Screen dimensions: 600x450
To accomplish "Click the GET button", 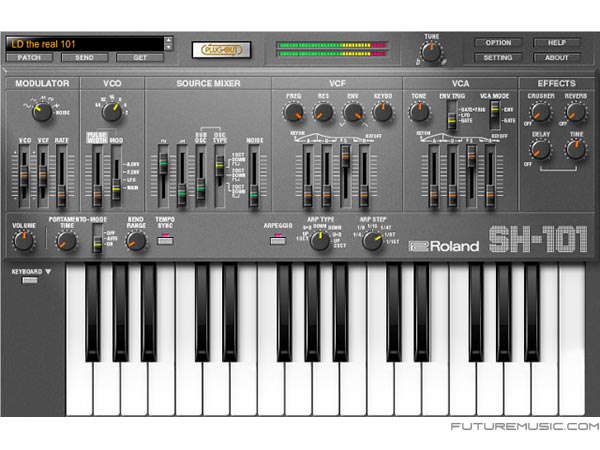I will point(140,58).
